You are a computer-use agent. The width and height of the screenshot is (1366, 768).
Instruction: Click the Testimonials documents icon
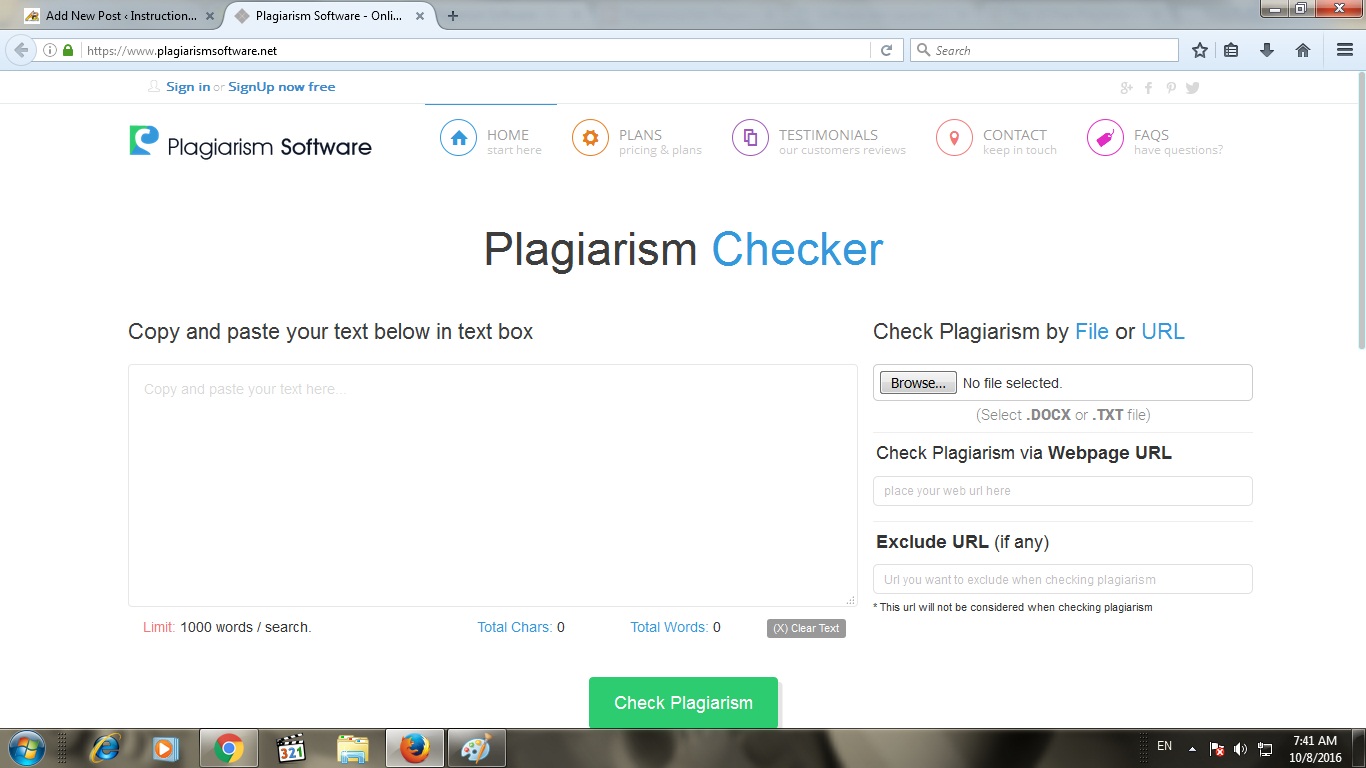pyautogui.click(x=750, y=138)
